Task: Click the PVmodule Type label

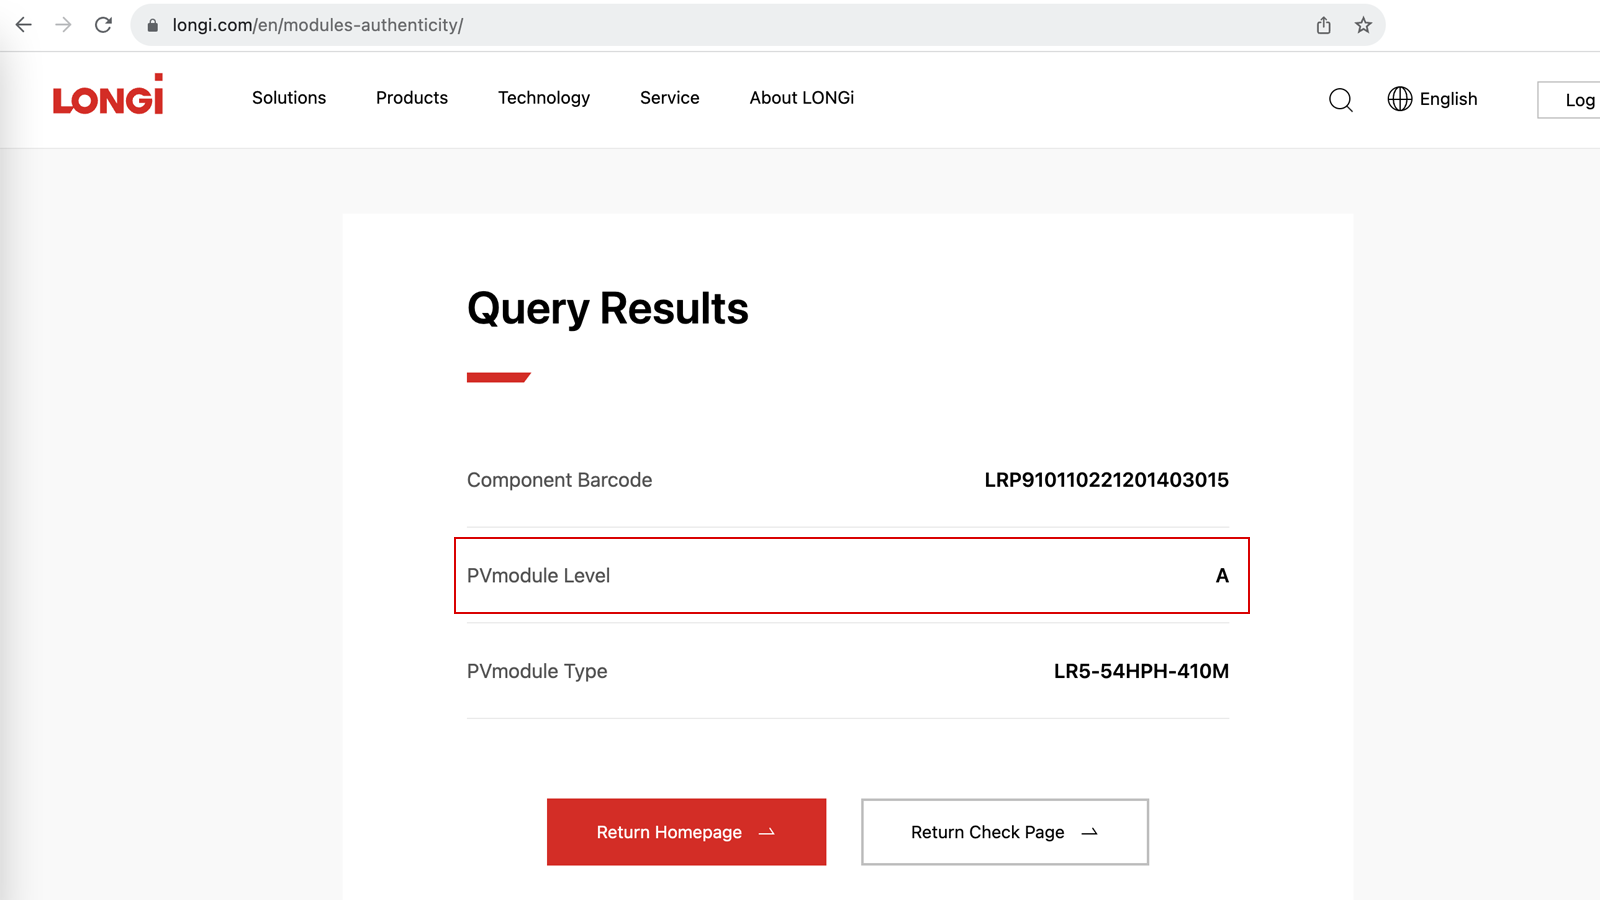Action: [x=537, y=671]
